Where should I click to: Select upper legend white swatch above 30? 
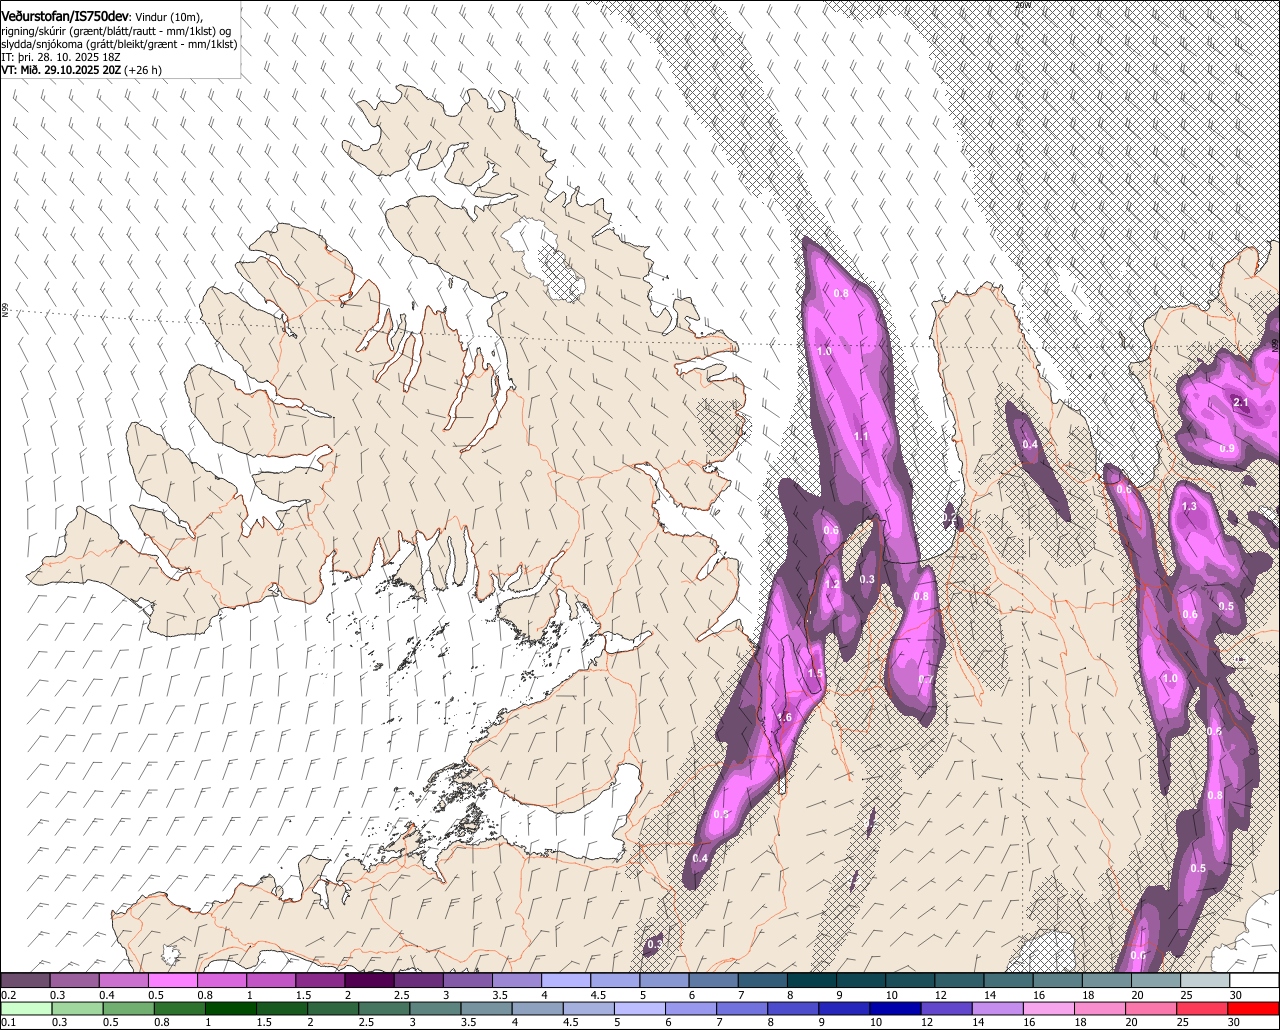coord(1255,981)
